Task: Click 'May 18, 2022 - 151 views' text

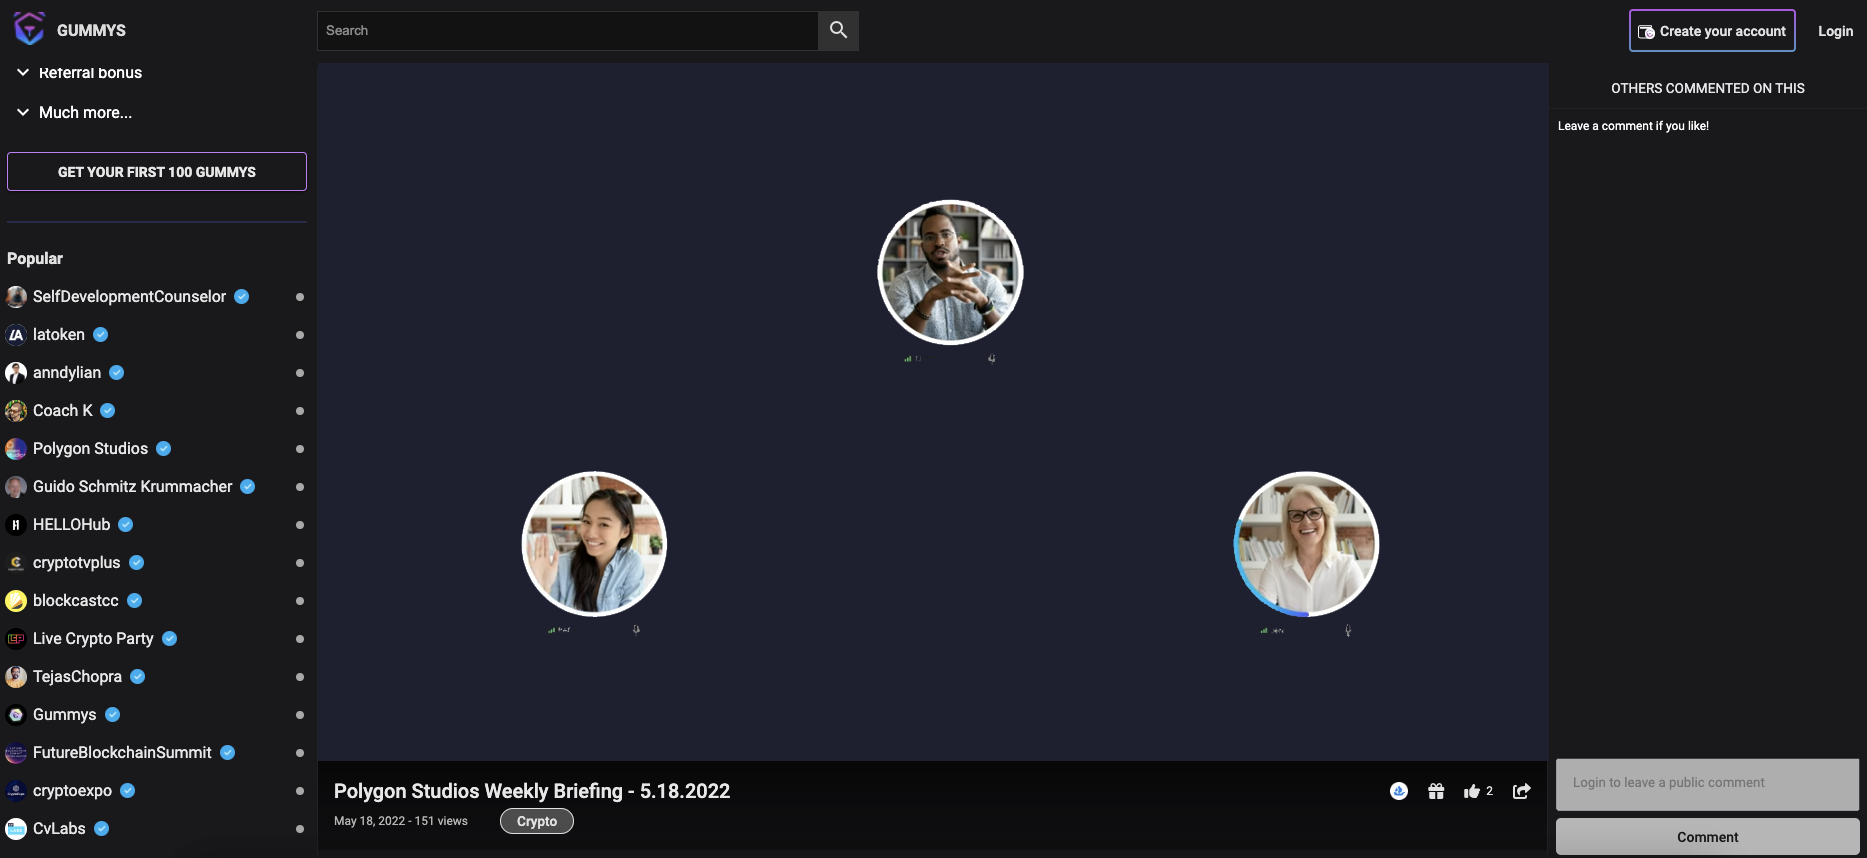Action: pos(401,821)
